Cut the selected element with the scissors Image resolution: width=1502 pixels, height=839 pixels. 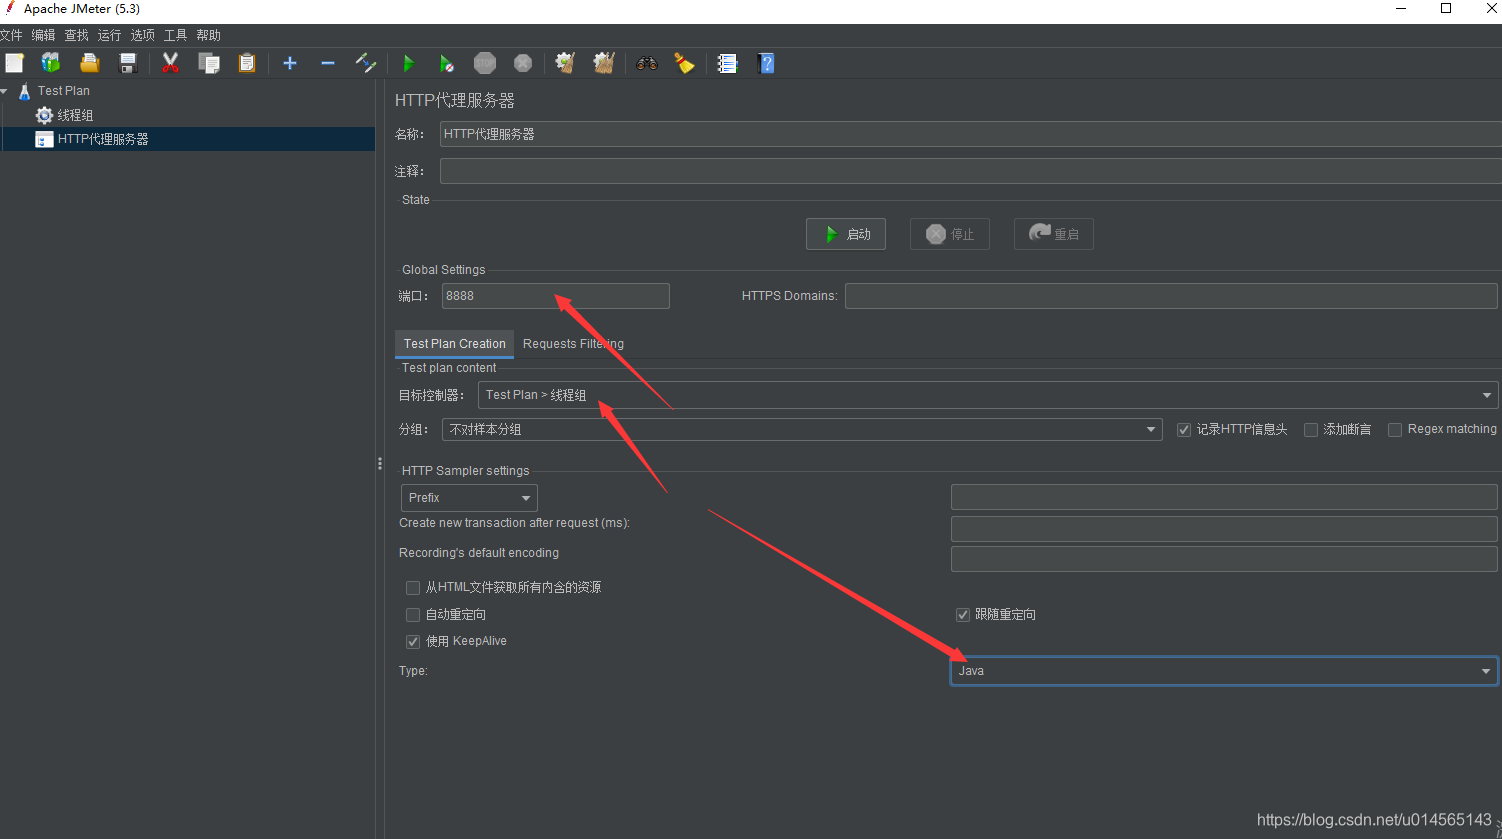(x=171, y=63)
